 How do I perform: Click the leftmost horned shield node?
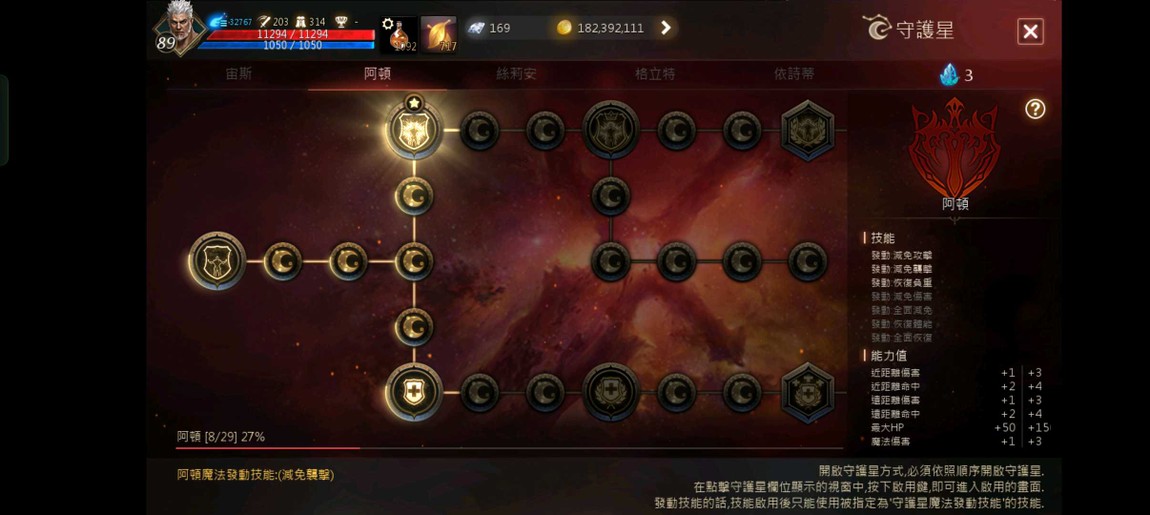pos(217,261)
